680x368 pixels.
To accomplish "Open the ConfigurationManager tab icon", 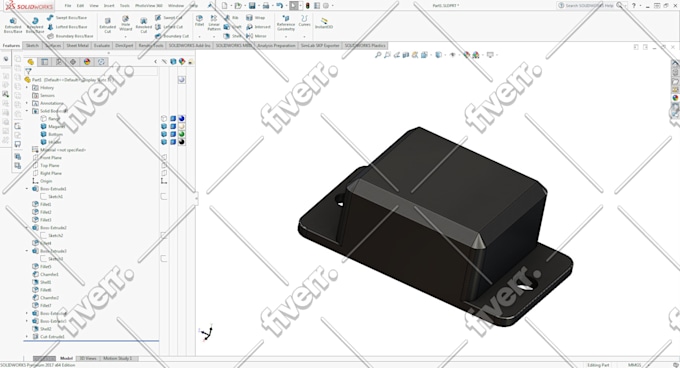I will coord(59,62).
